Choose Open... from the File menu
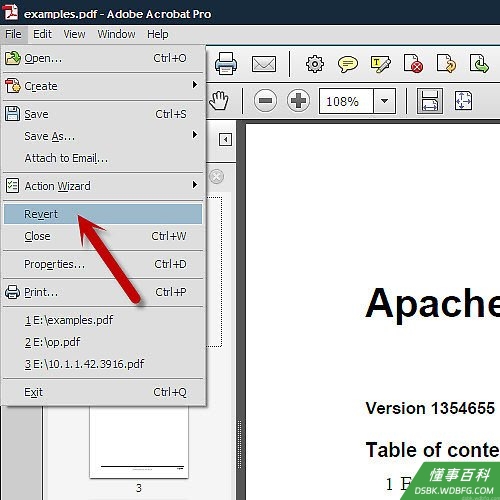 [x=103, y=58]
